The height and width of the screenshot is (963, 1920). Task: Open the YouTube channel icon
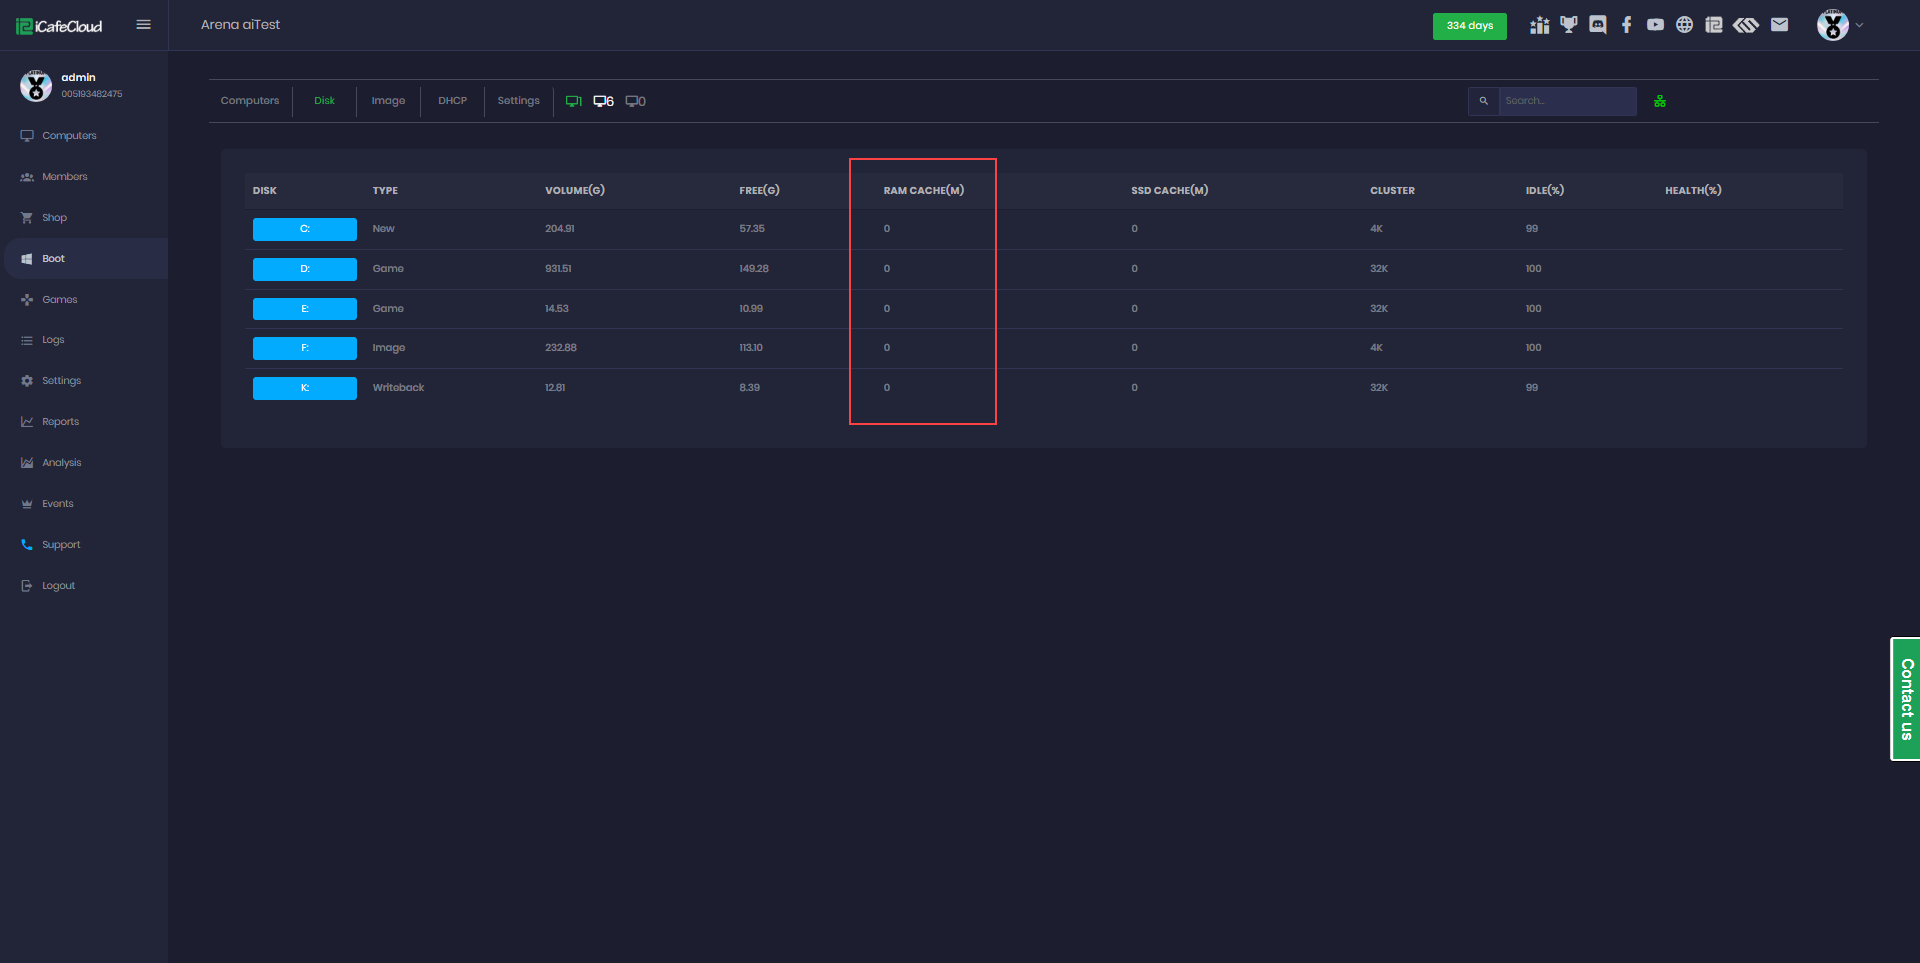1655,25
